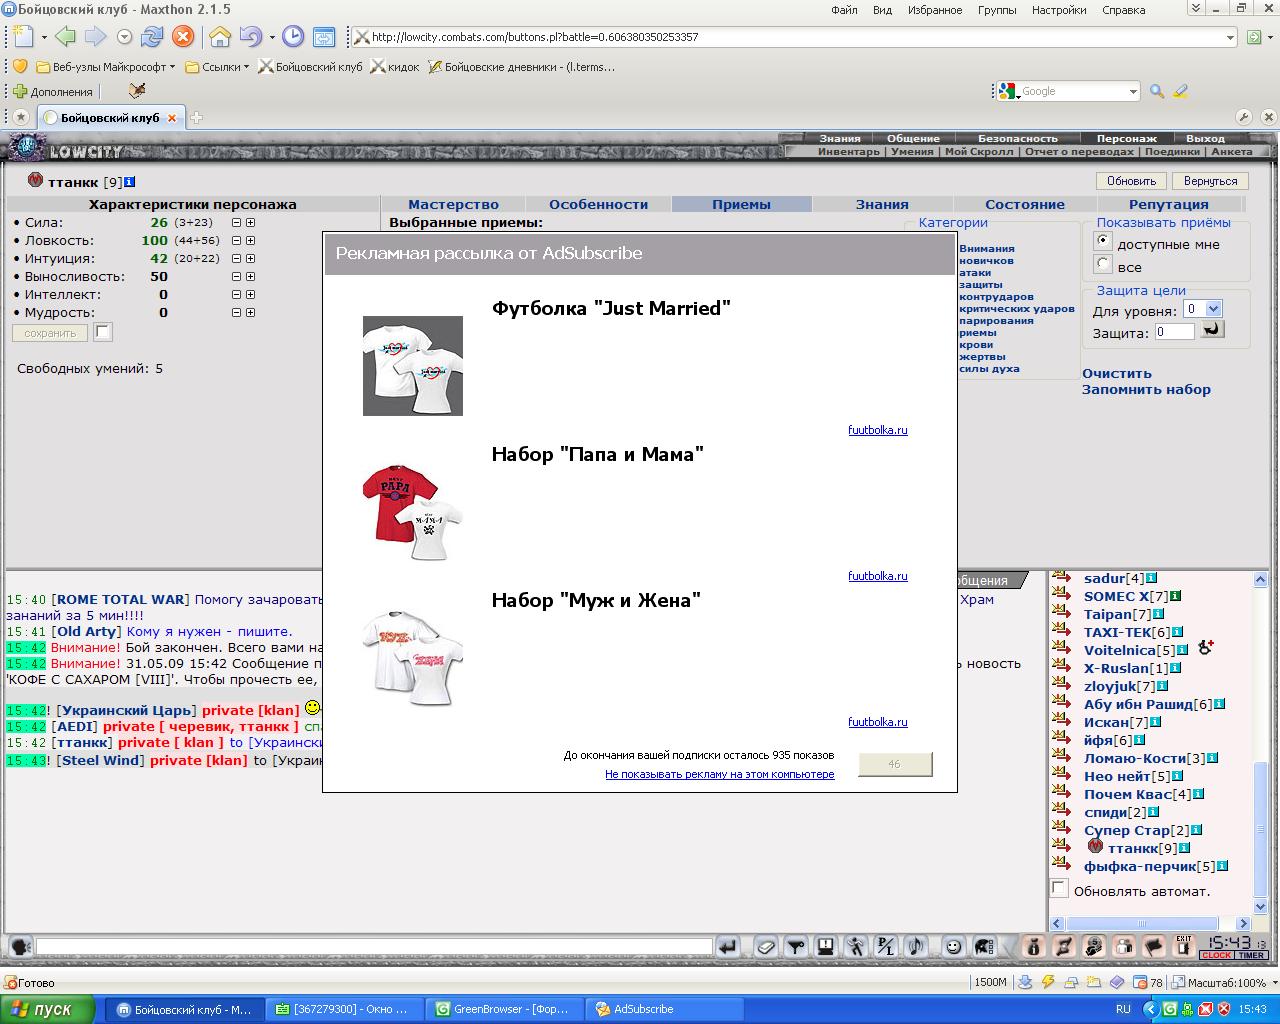This screenshot has height=1024, width=1280.
Task: Click the red Stop loading icon
Action: [x=182, y=37]
